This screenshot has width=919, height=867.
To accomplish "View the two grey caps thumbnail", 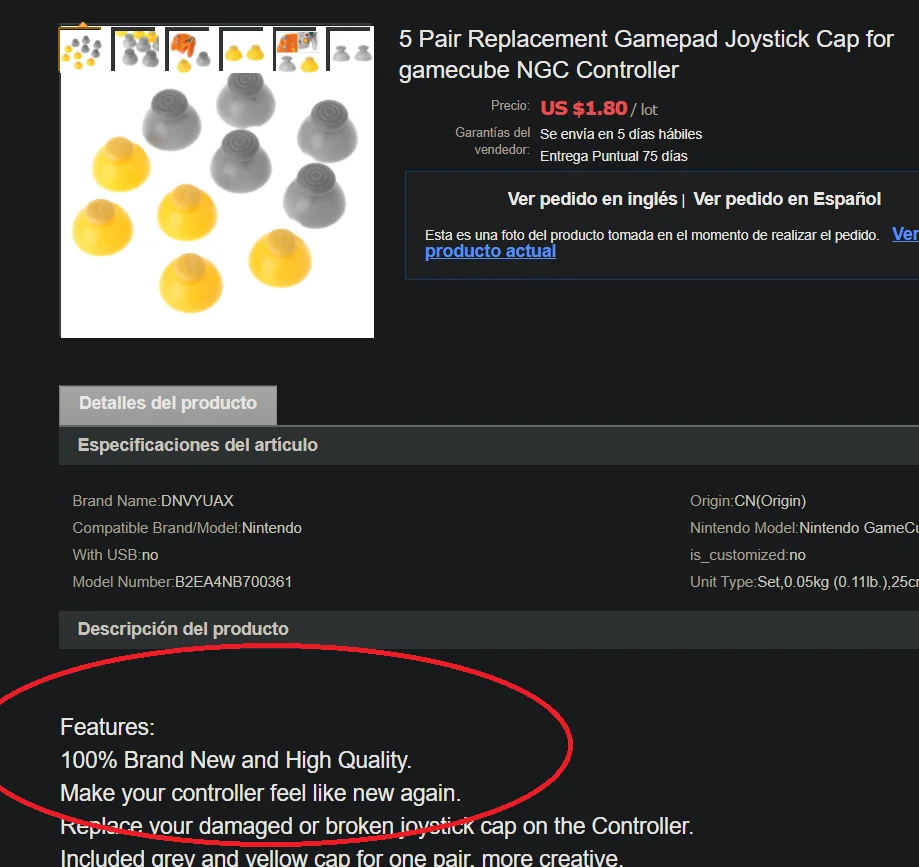I will pos(350,49).
